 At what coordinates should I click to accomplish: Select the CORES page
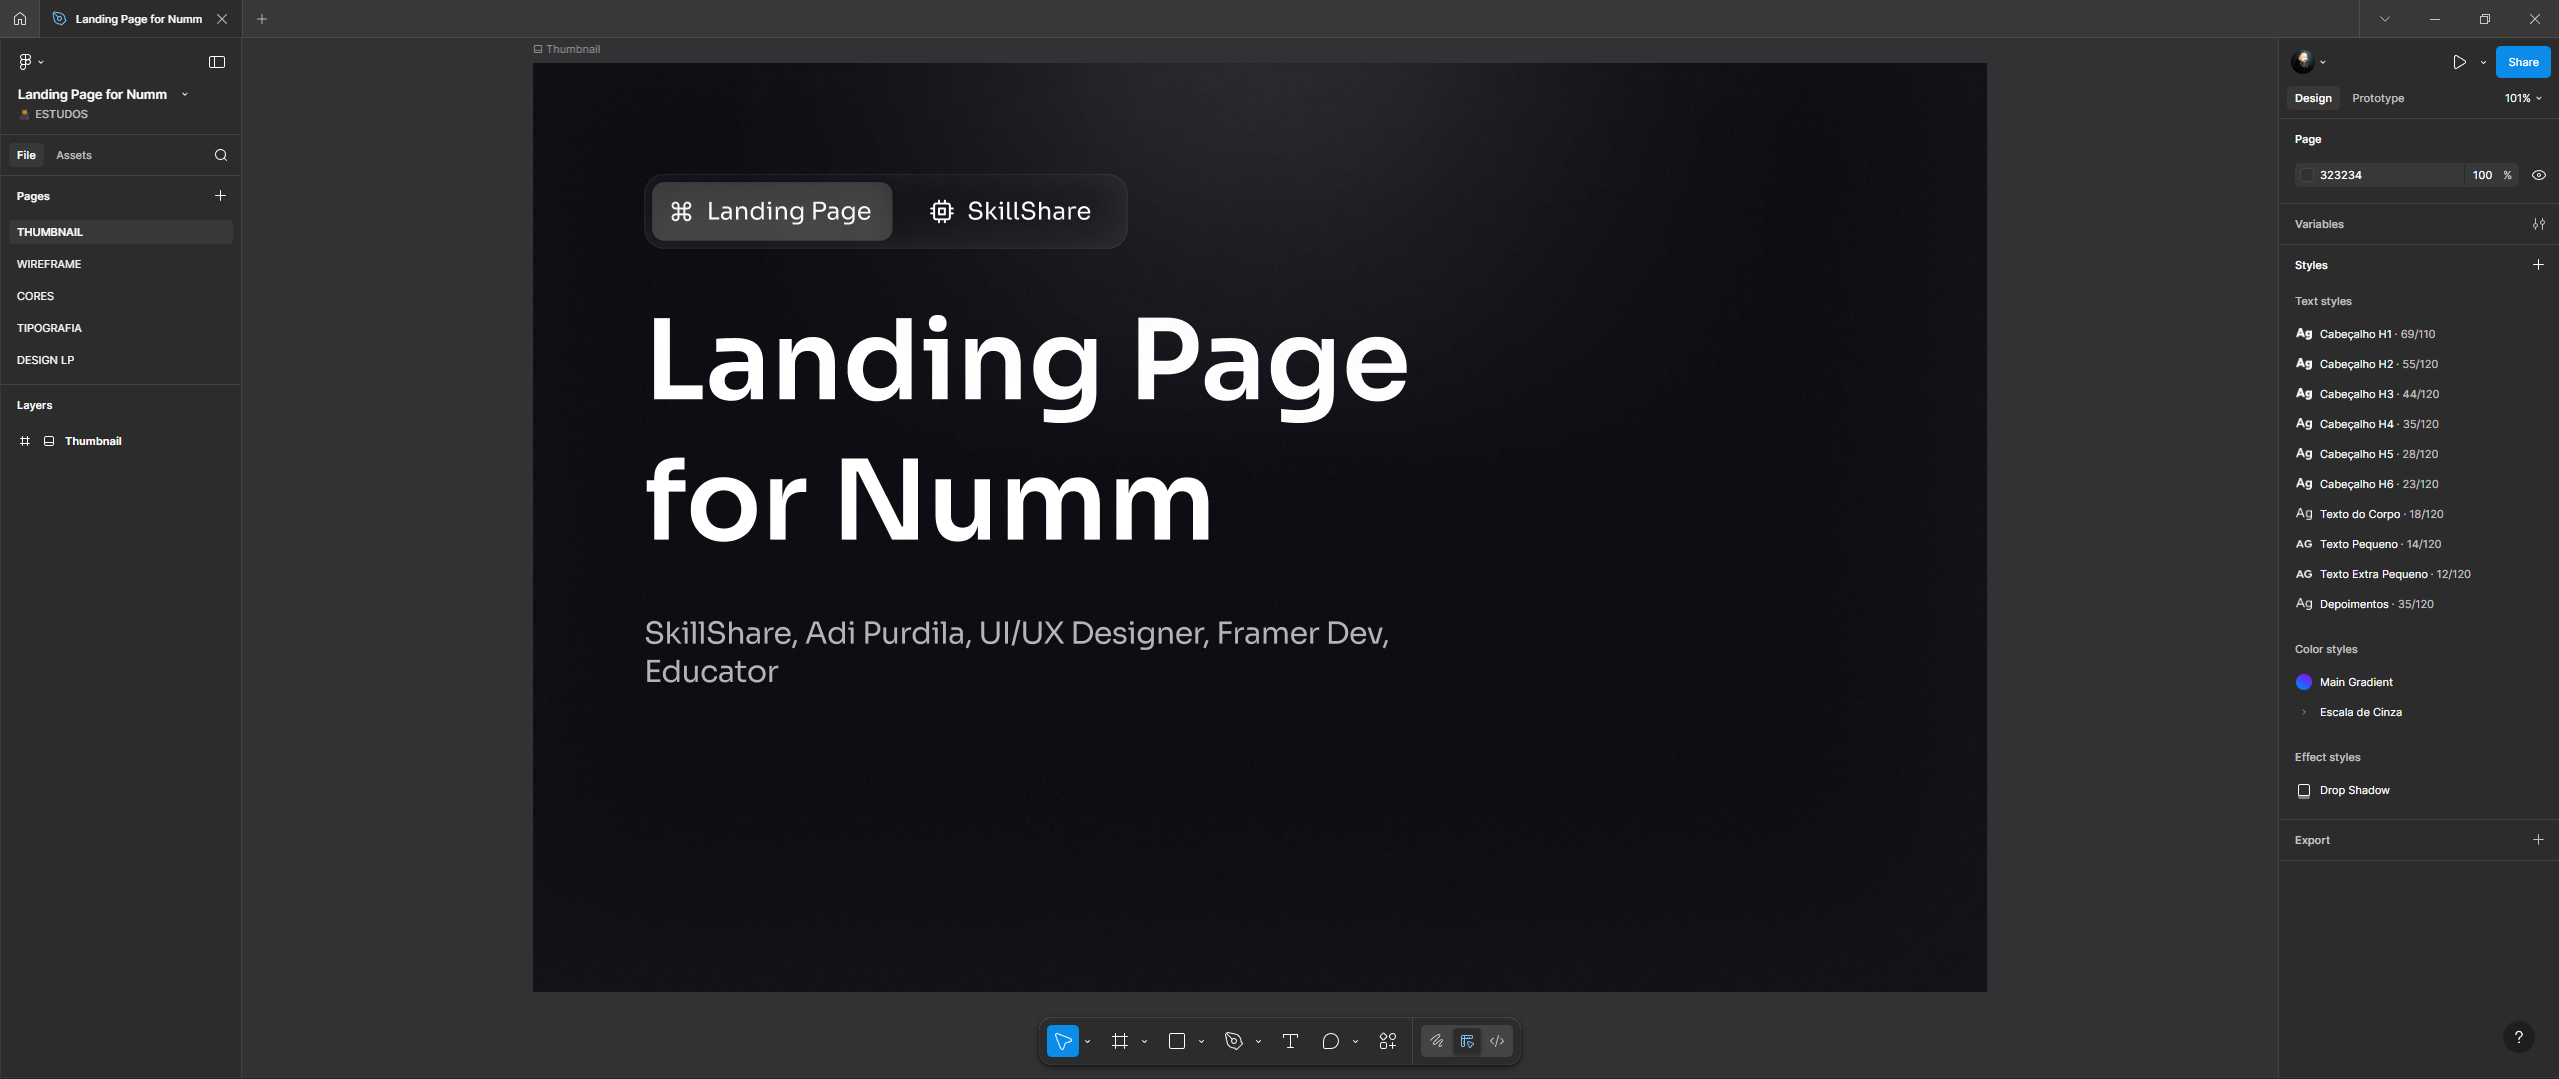(x=121, y=296)
